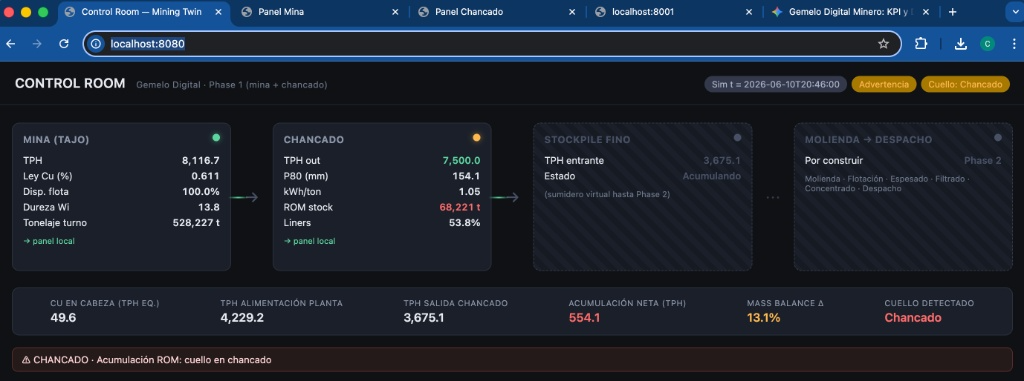The width and height of the screenshot is (1024, 381).
Task: Click the Gemini sparkle favicon on last tab
Action: tap(776, 12)
